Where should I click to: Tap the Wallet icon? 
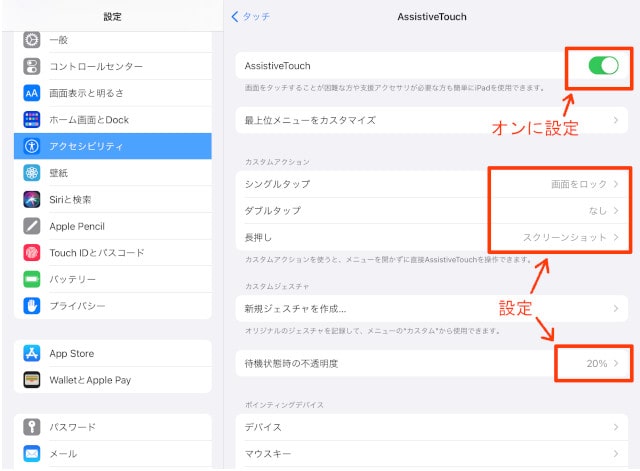coord(31,380)
